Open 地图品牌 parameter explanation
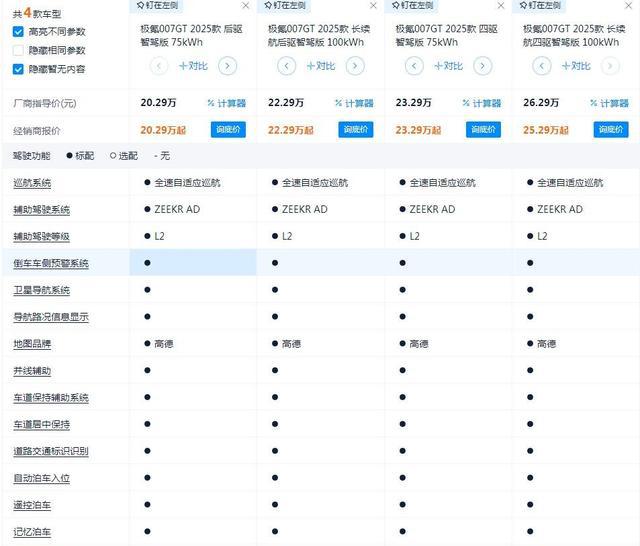The image size is (640, 546). [32, 344]
